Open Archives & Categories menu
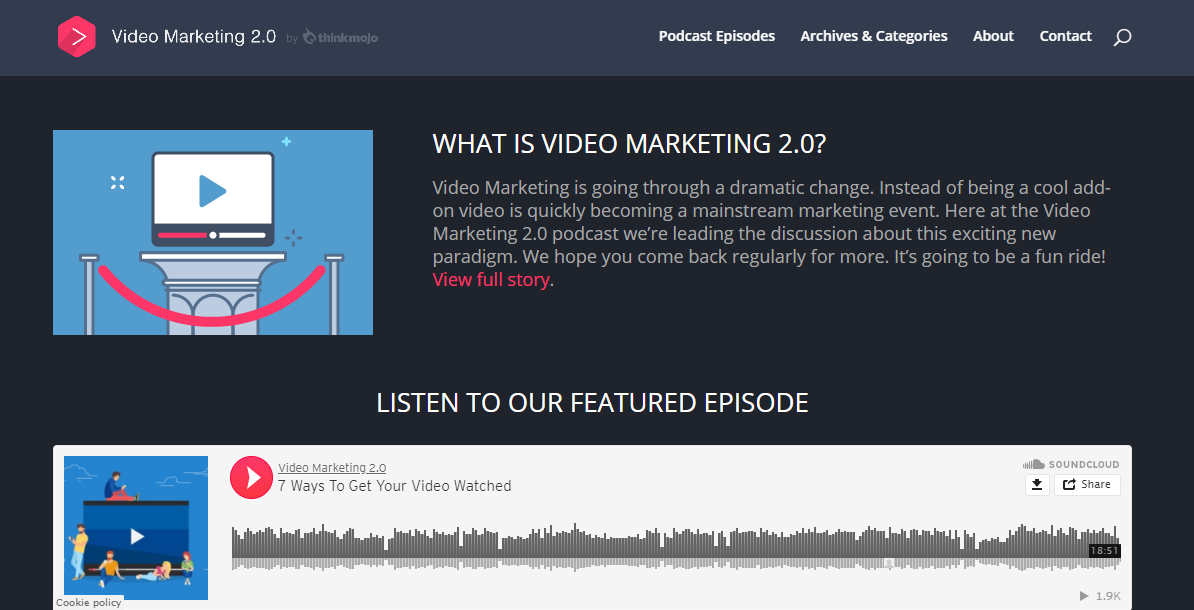The width and height of the screenshot is (1194, 610). pos(873,36)
